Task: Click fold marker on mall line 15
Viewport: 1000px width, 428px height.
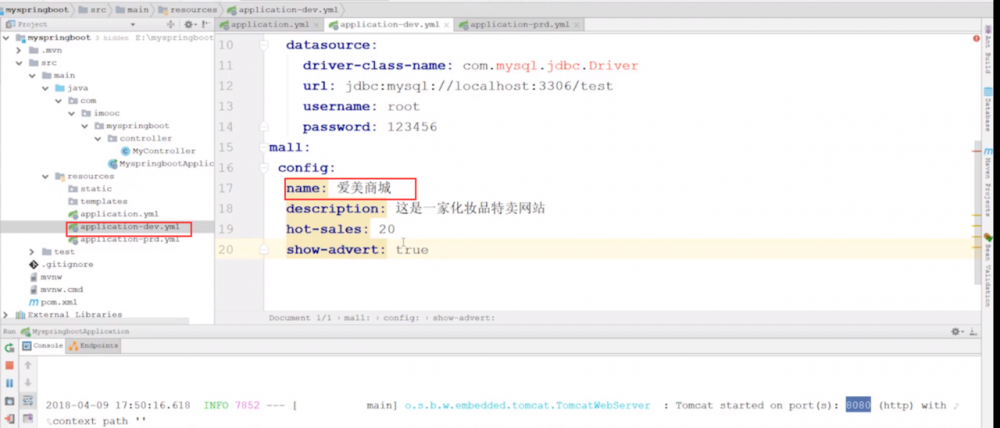Action: (x=263, y=147)
